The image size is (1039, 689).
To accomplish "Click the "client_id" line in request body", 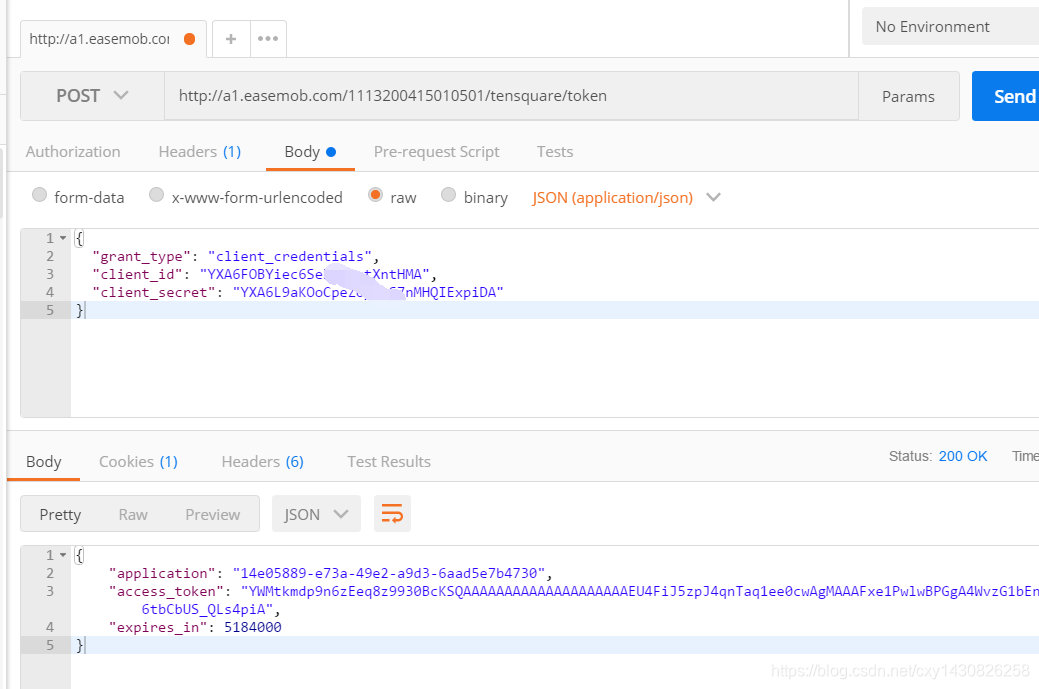I will (x=265, y=274).
